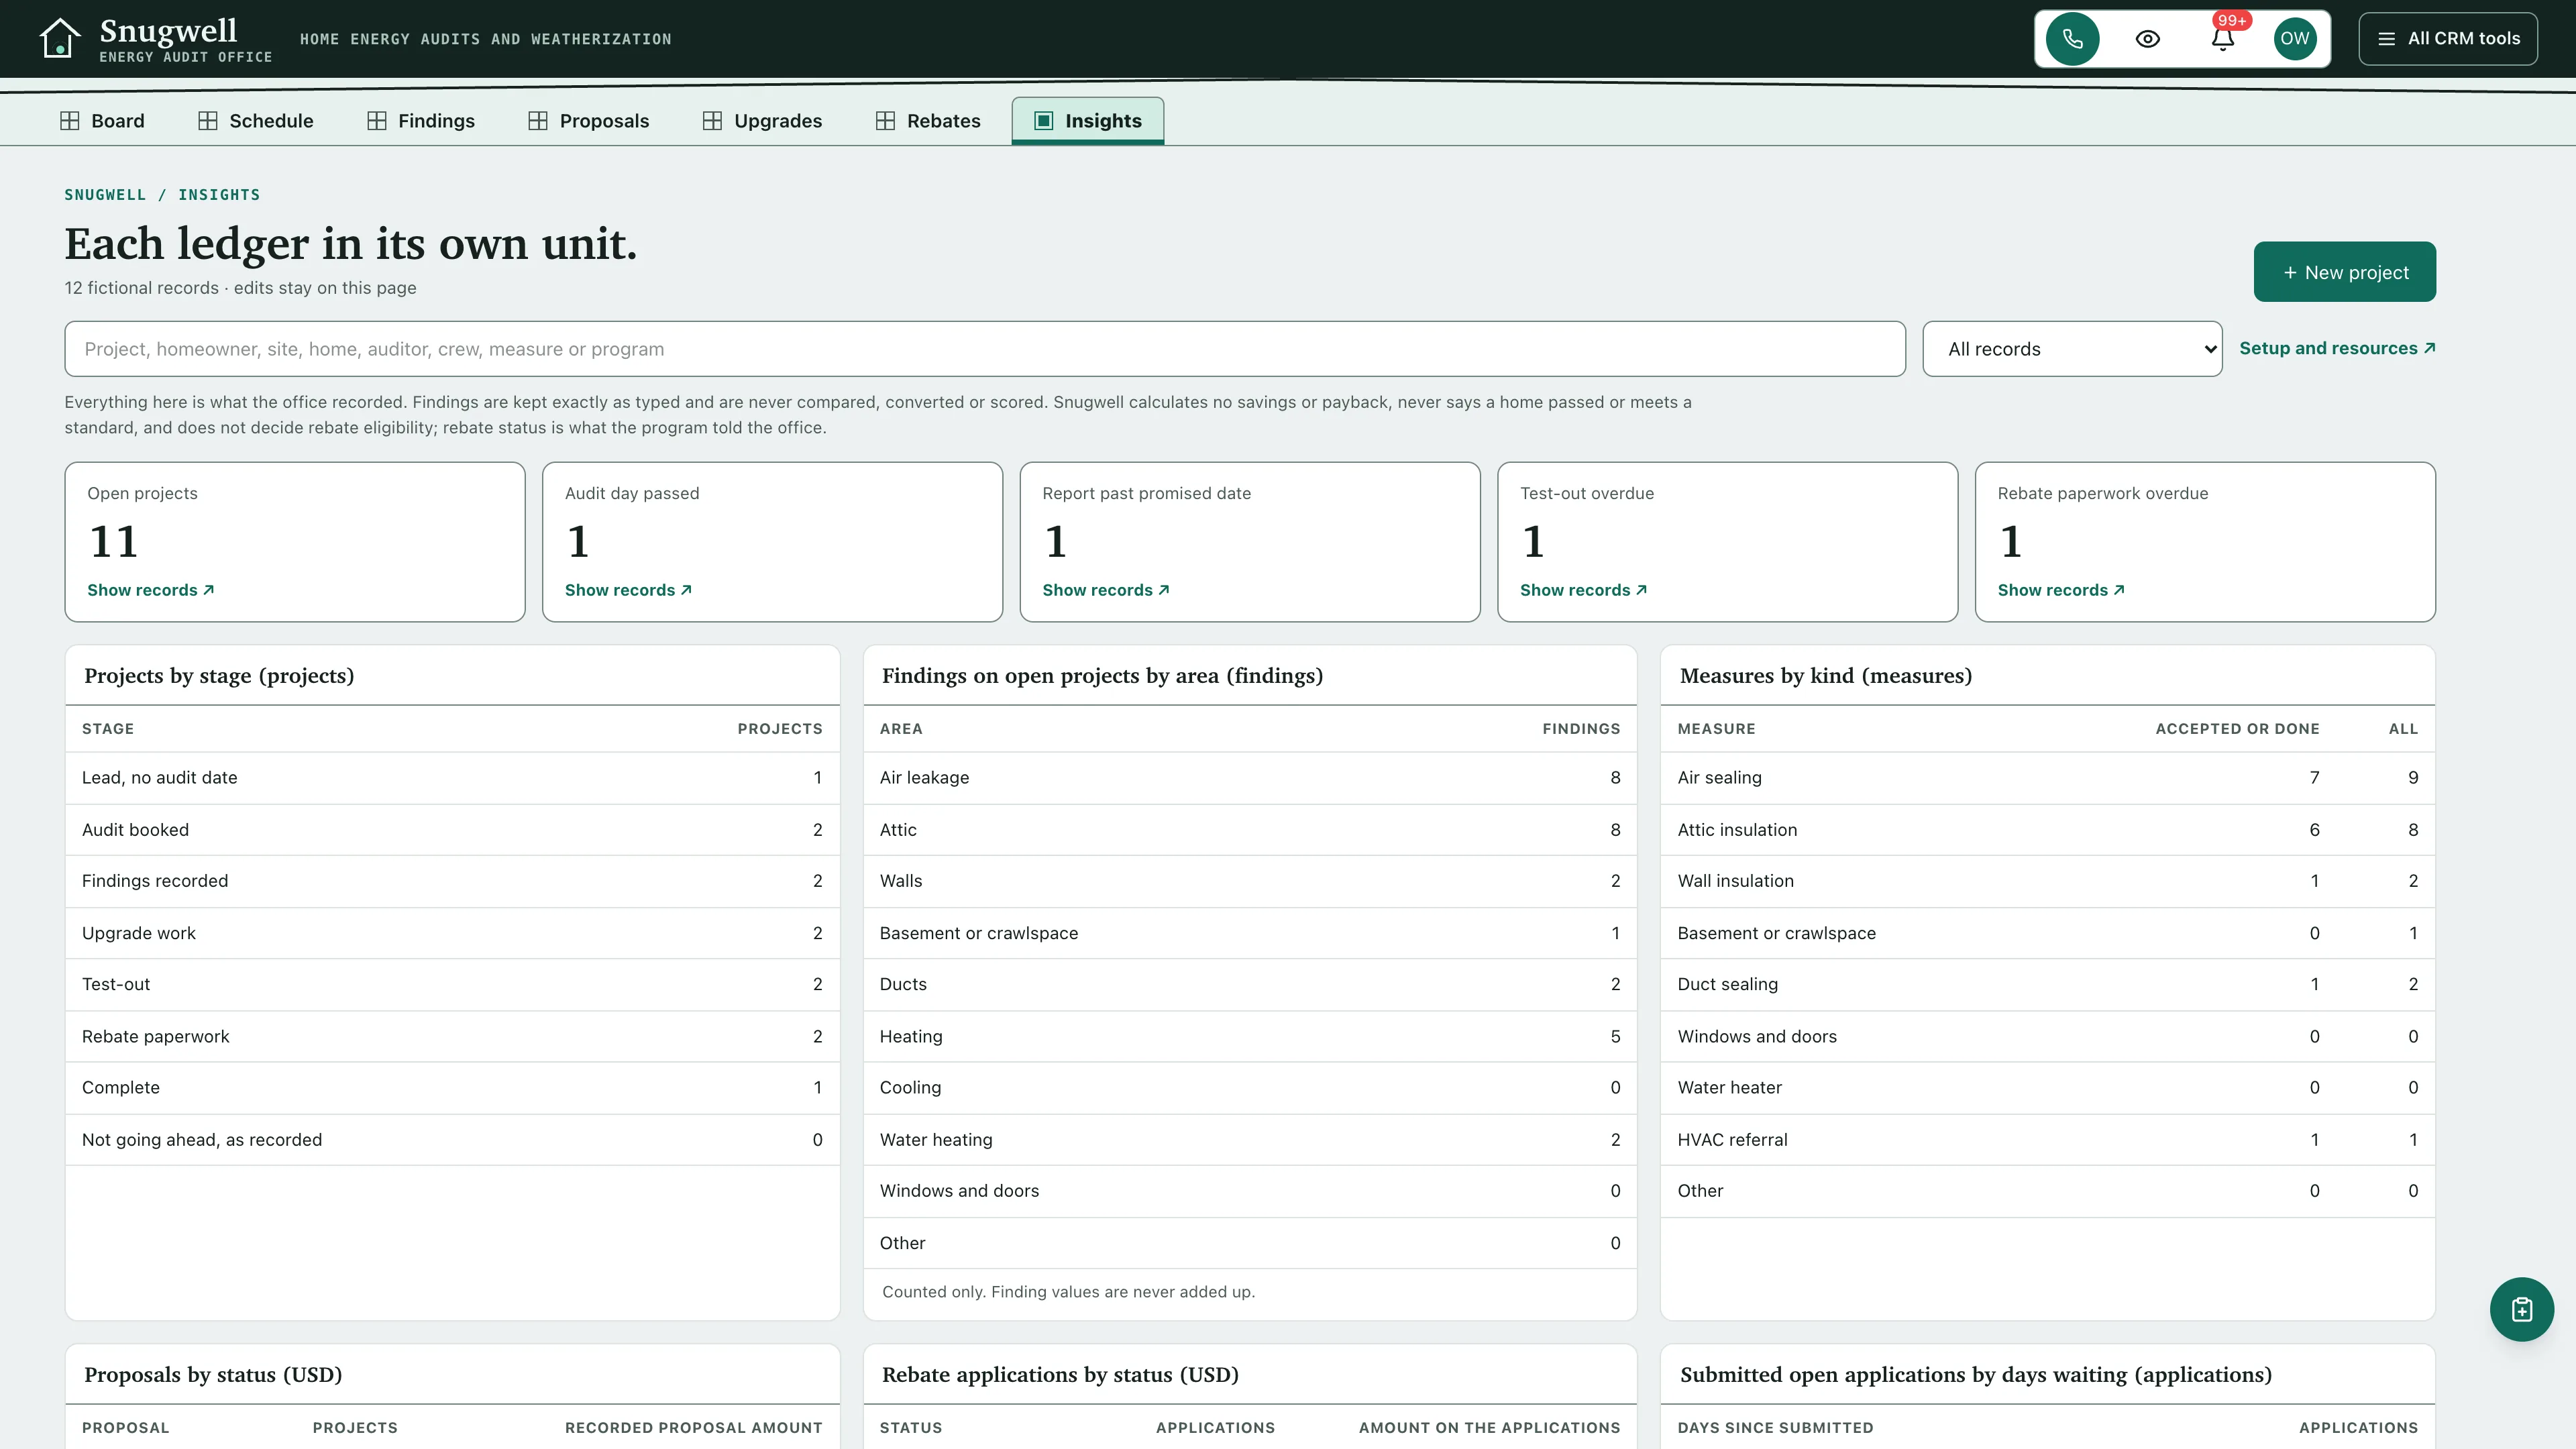Show records for Audit day passed
Screen dimensions: 2576x1449
click(x=628, y=590)
